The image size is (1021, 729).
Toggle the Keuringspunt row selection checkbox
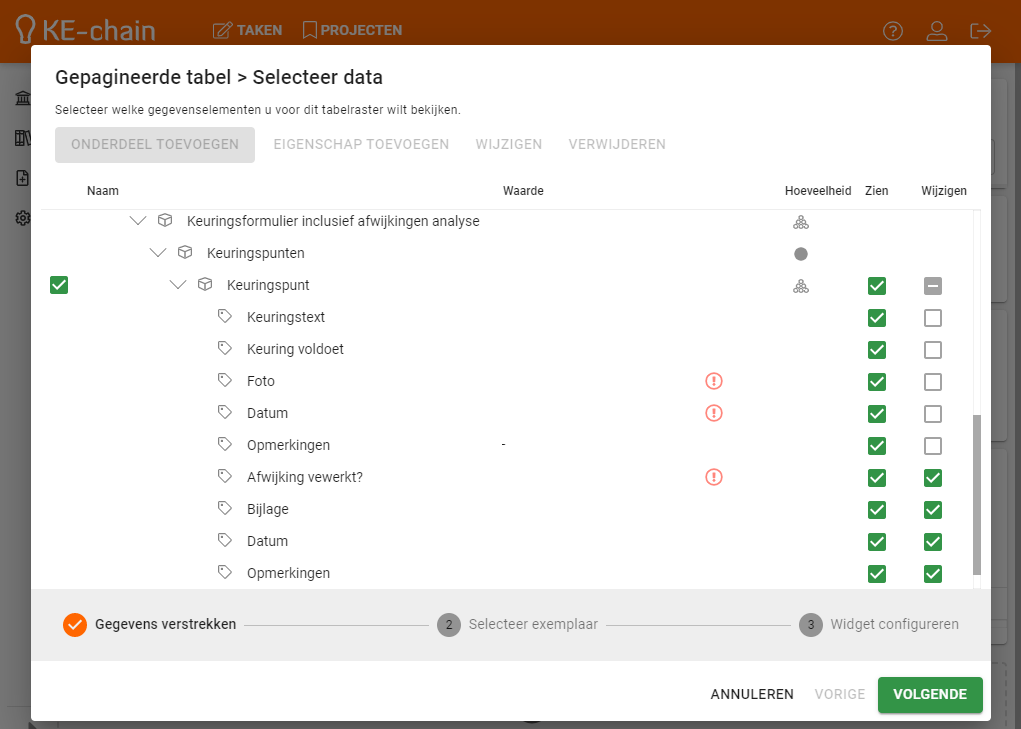tap(59, 286)
